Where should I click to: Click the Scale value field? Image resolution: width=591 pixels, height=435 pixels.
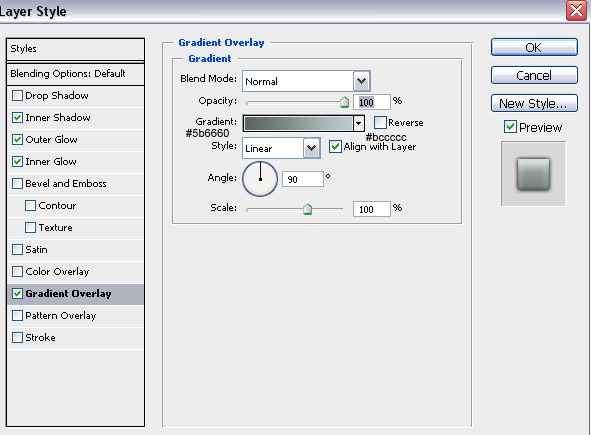(x=372, y=209)
